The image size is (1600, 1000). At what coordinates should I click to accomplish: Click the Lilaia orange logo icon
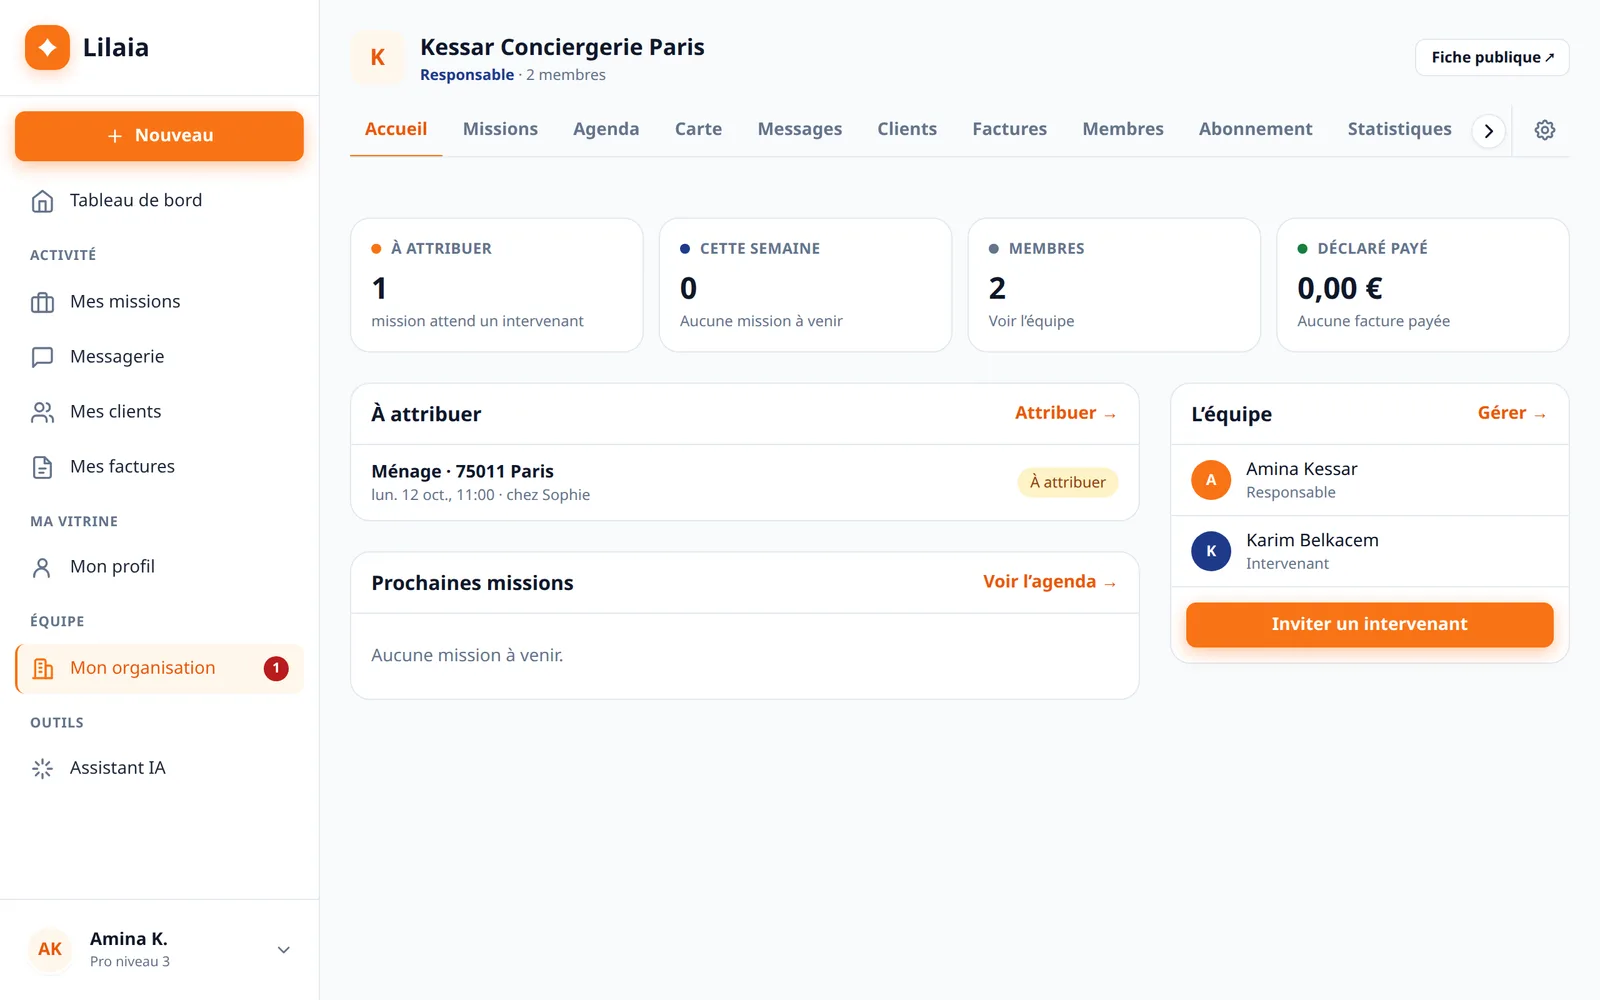click(47, 47)
